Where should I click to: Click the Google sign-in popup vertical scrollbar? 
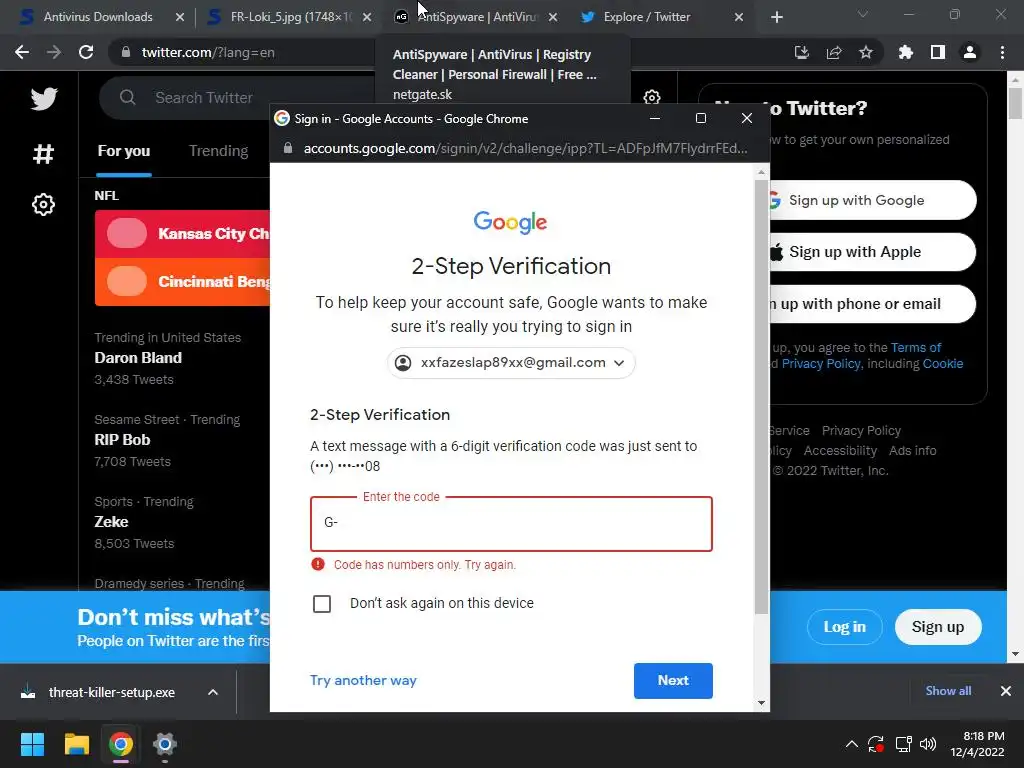761,396
